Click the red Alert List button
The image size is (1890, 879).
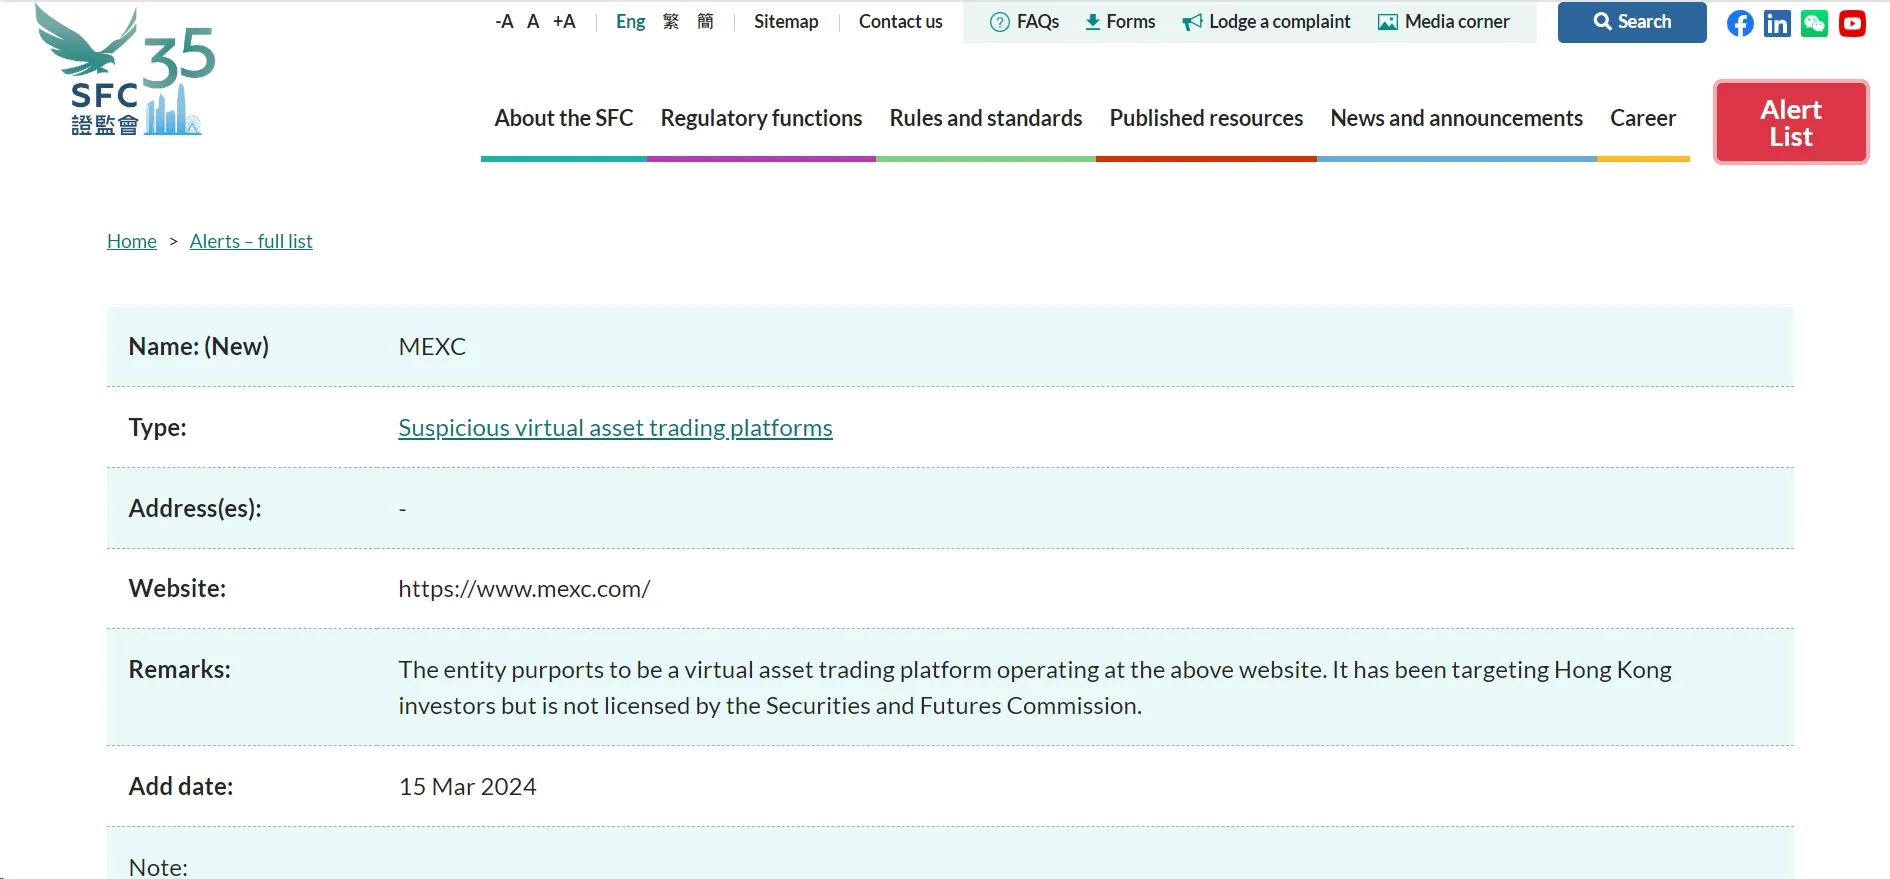(1791, 122)
